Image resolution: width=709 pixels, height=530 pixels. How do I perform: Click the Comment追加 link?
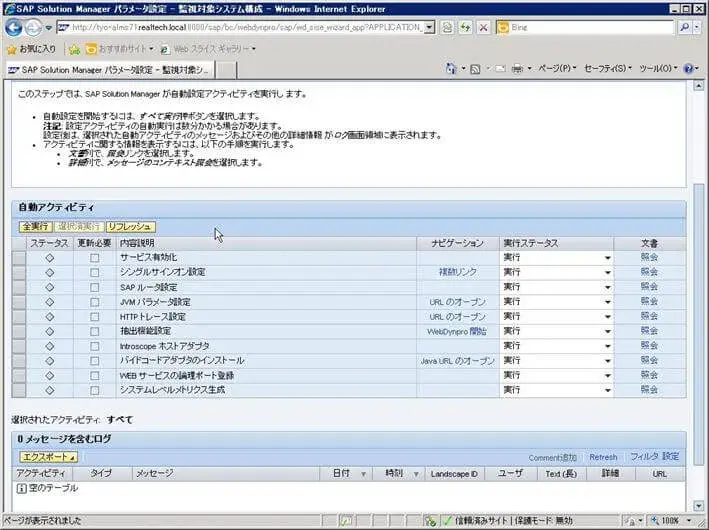[x=553, y=458]
